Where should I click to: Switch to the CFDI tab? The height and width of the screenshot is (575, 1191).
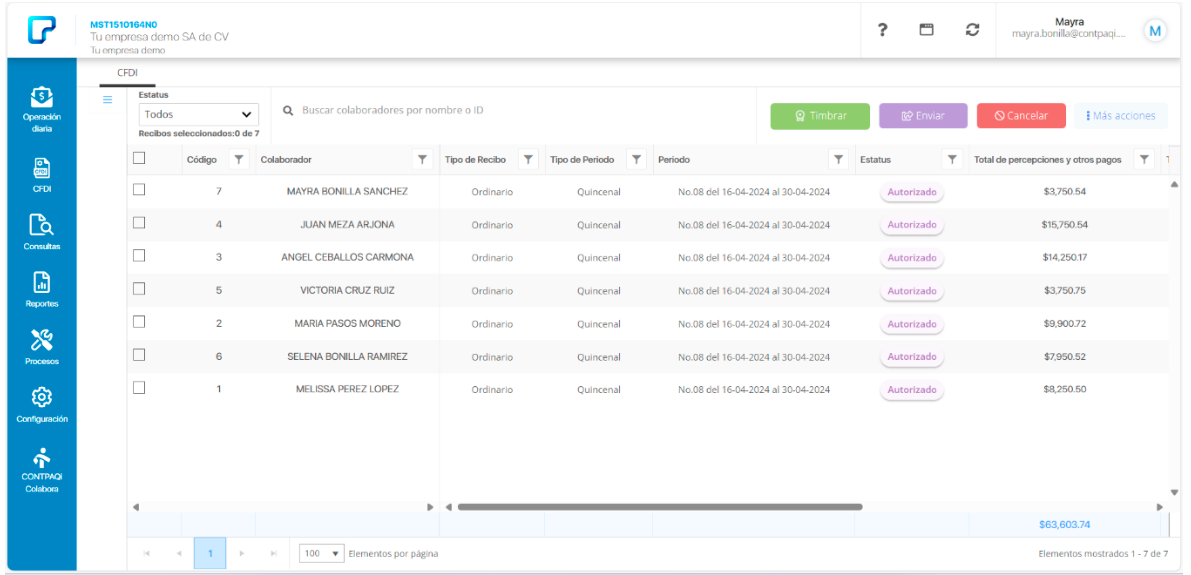(x=127, y=73)
